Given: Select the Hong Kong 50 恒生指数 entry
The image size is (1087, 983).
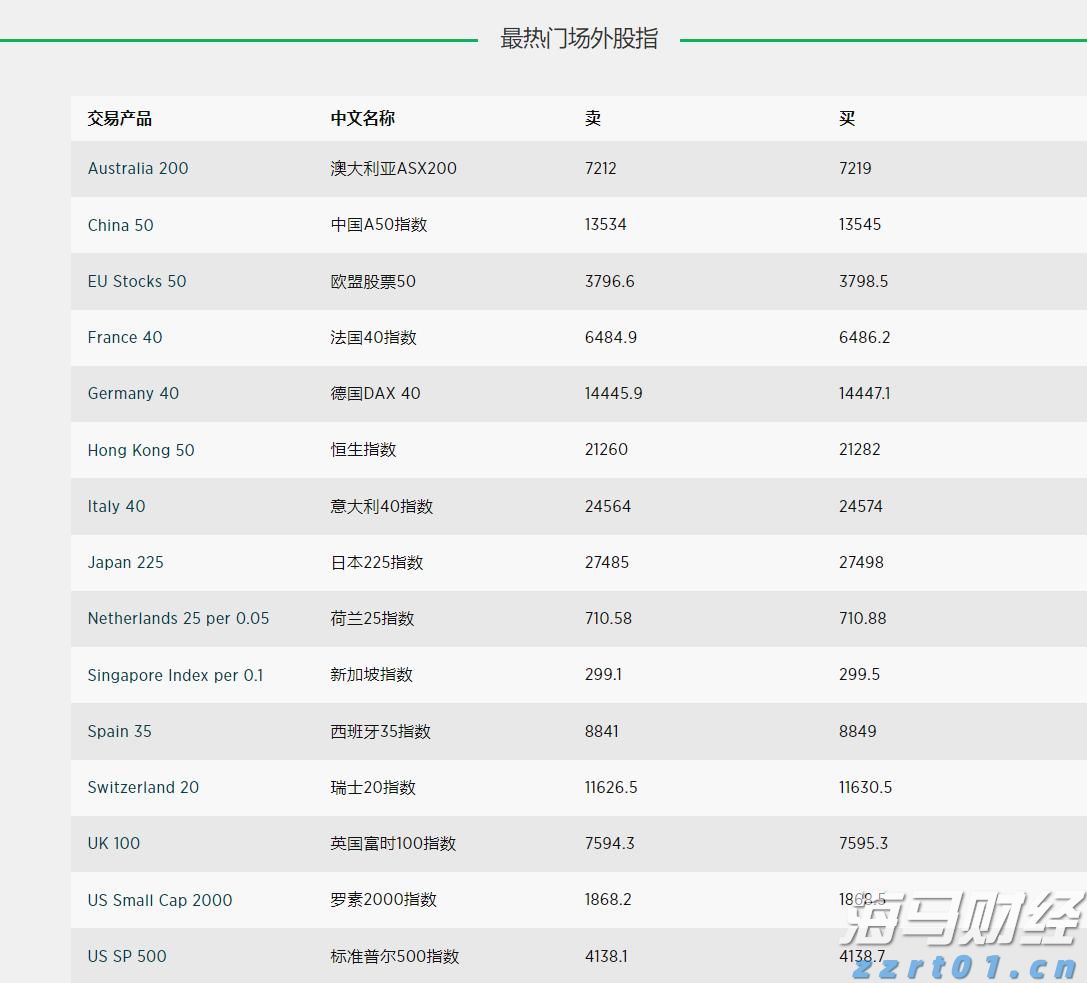Looking at the screenshot, I should 141,450.
